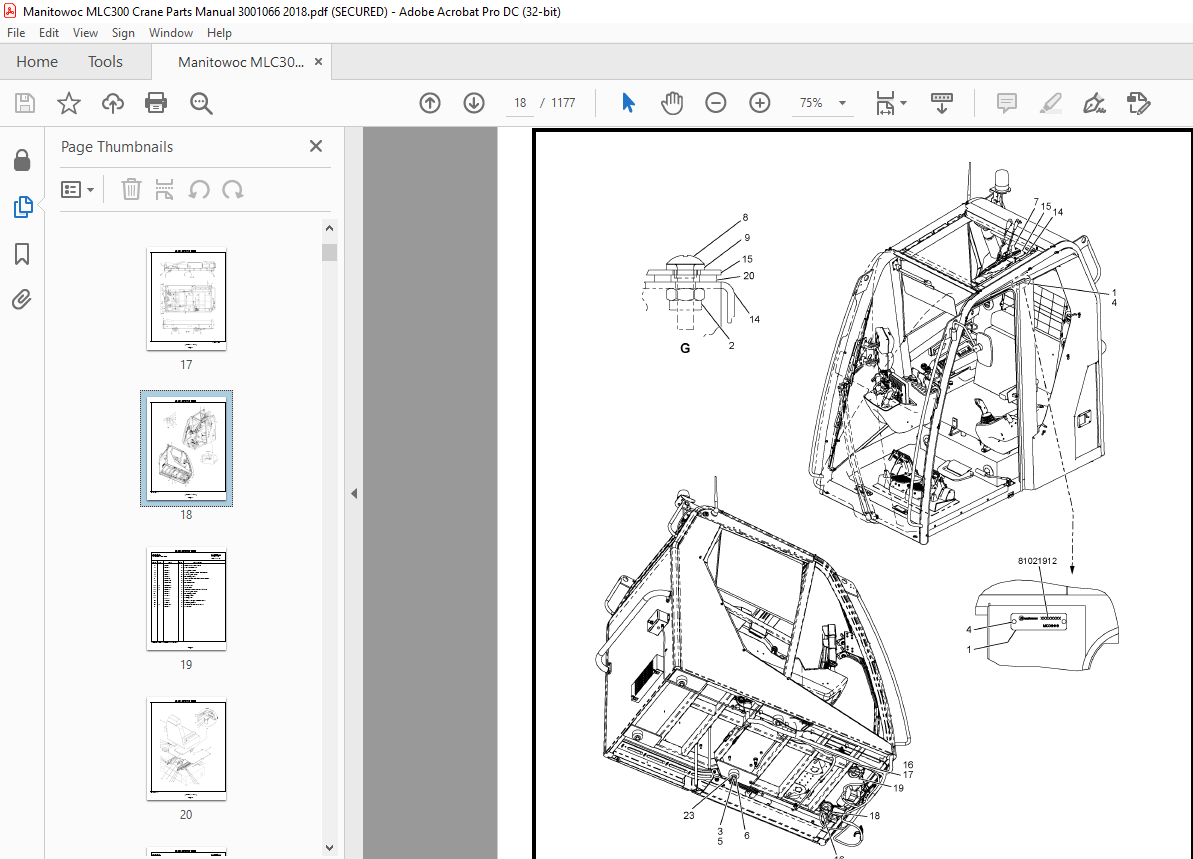The width and height of the screenshot is (1193, 859).
Task: Click the page number input field
Action: coord(520,103)
